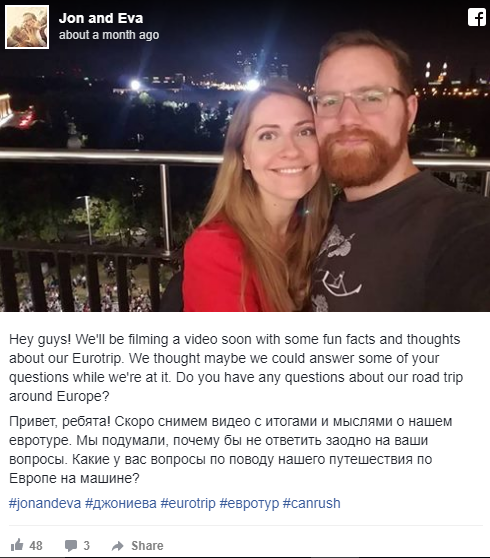This screenshot has width=490, height=558.
Task: Open the #jonandeva hashtag
Action: [x=45, y=503]
